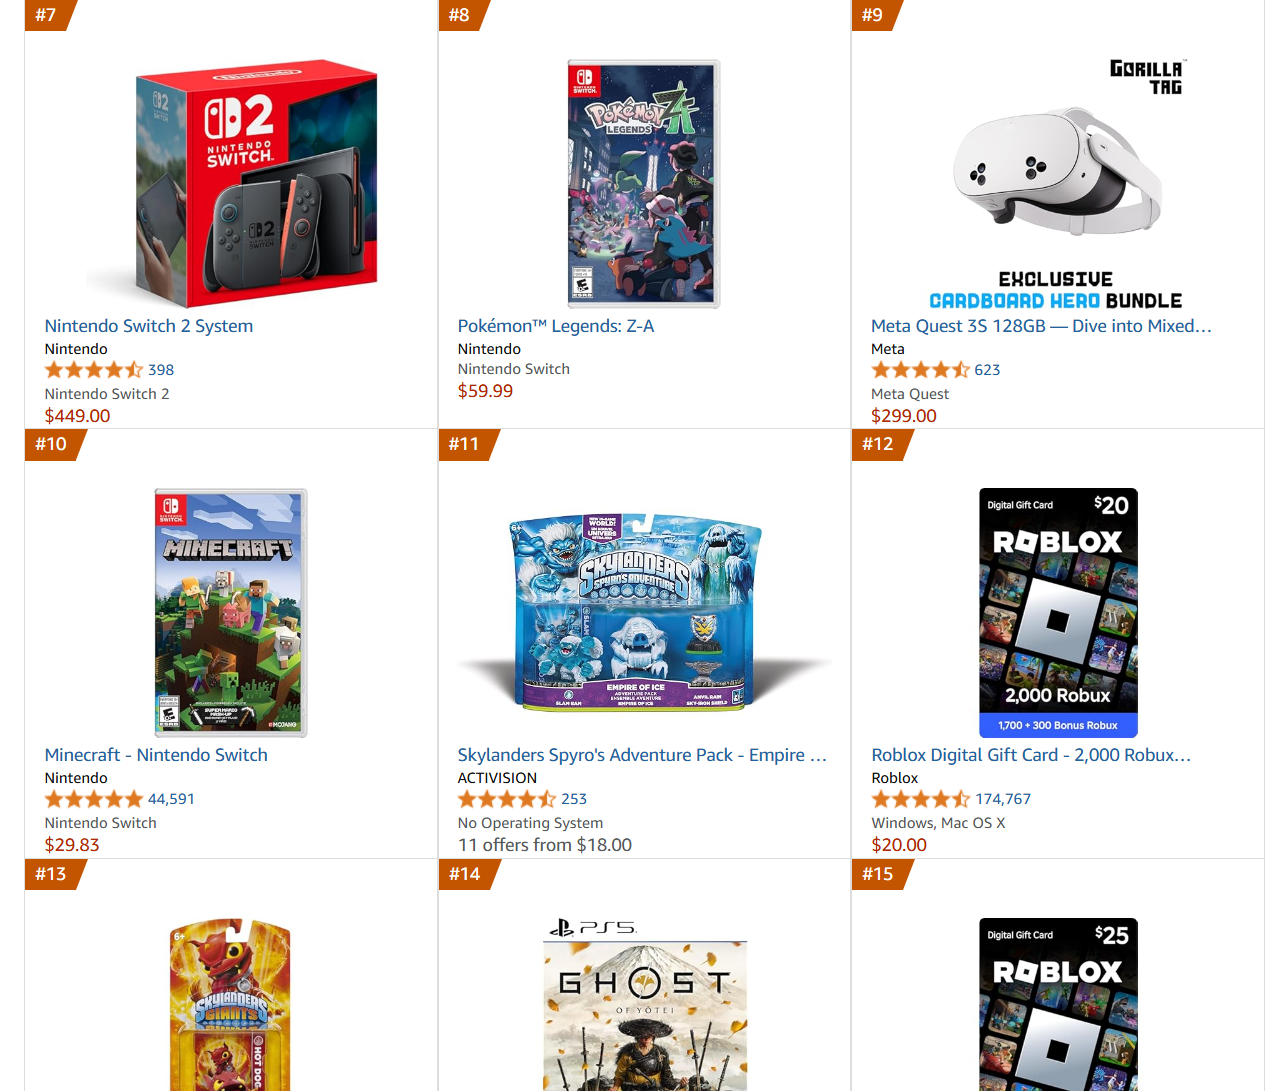1280x1091 pixels.
Task: Open the $20 Roblox gift card image
Action: pyautogui.click(x=1058, y=613)
